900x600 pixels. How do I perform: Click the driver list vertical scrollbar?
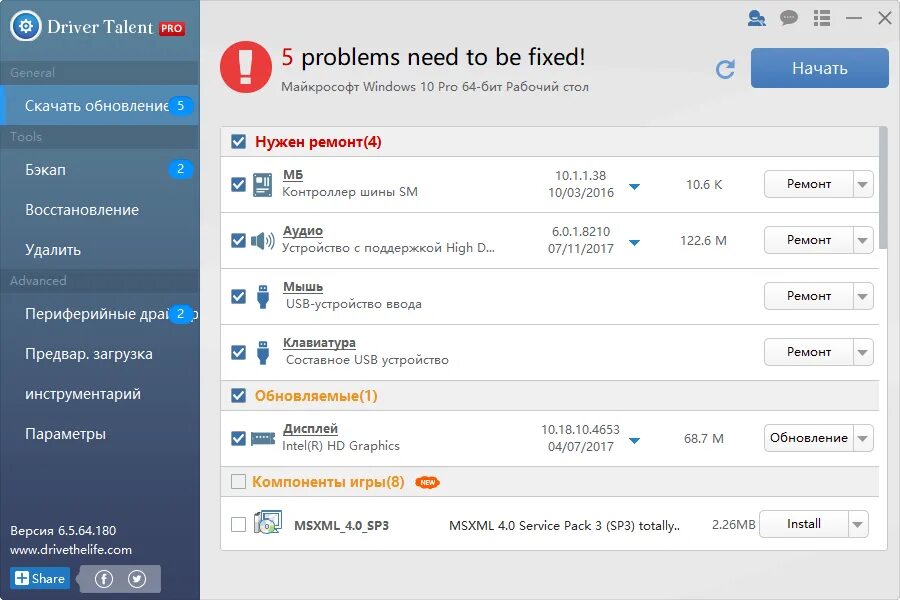[883, 188]
